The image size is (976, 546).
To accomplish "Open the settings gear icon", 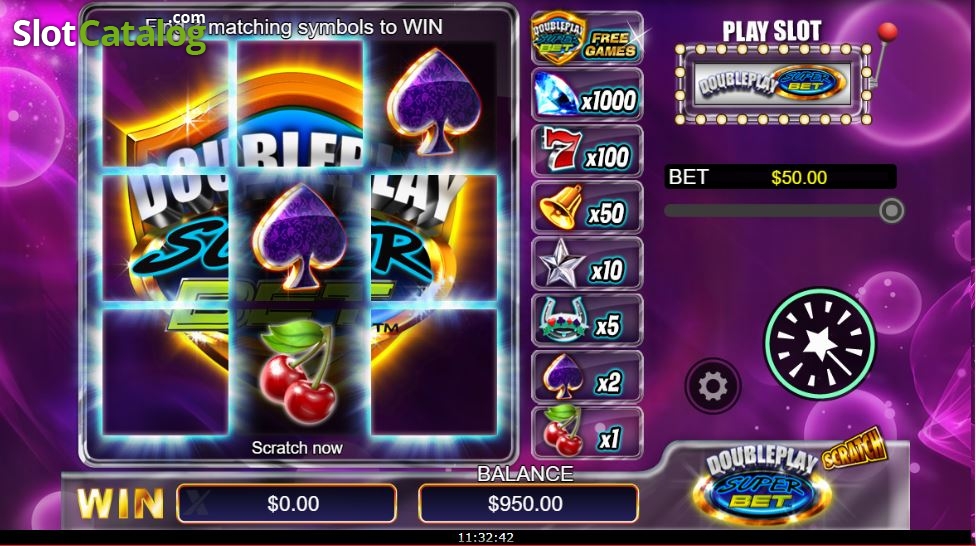I will coord(713,387).
